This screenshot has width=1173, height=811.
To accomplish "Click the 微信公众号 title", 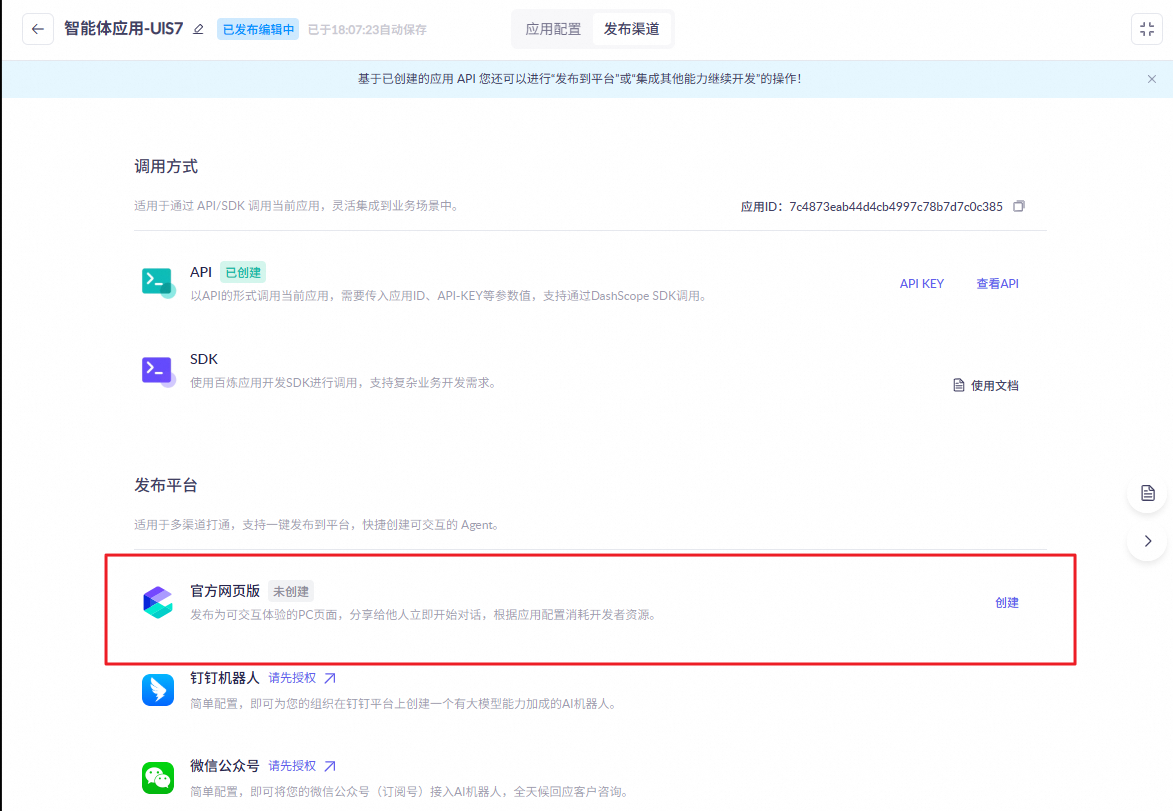I will click(x=224, y=765).
